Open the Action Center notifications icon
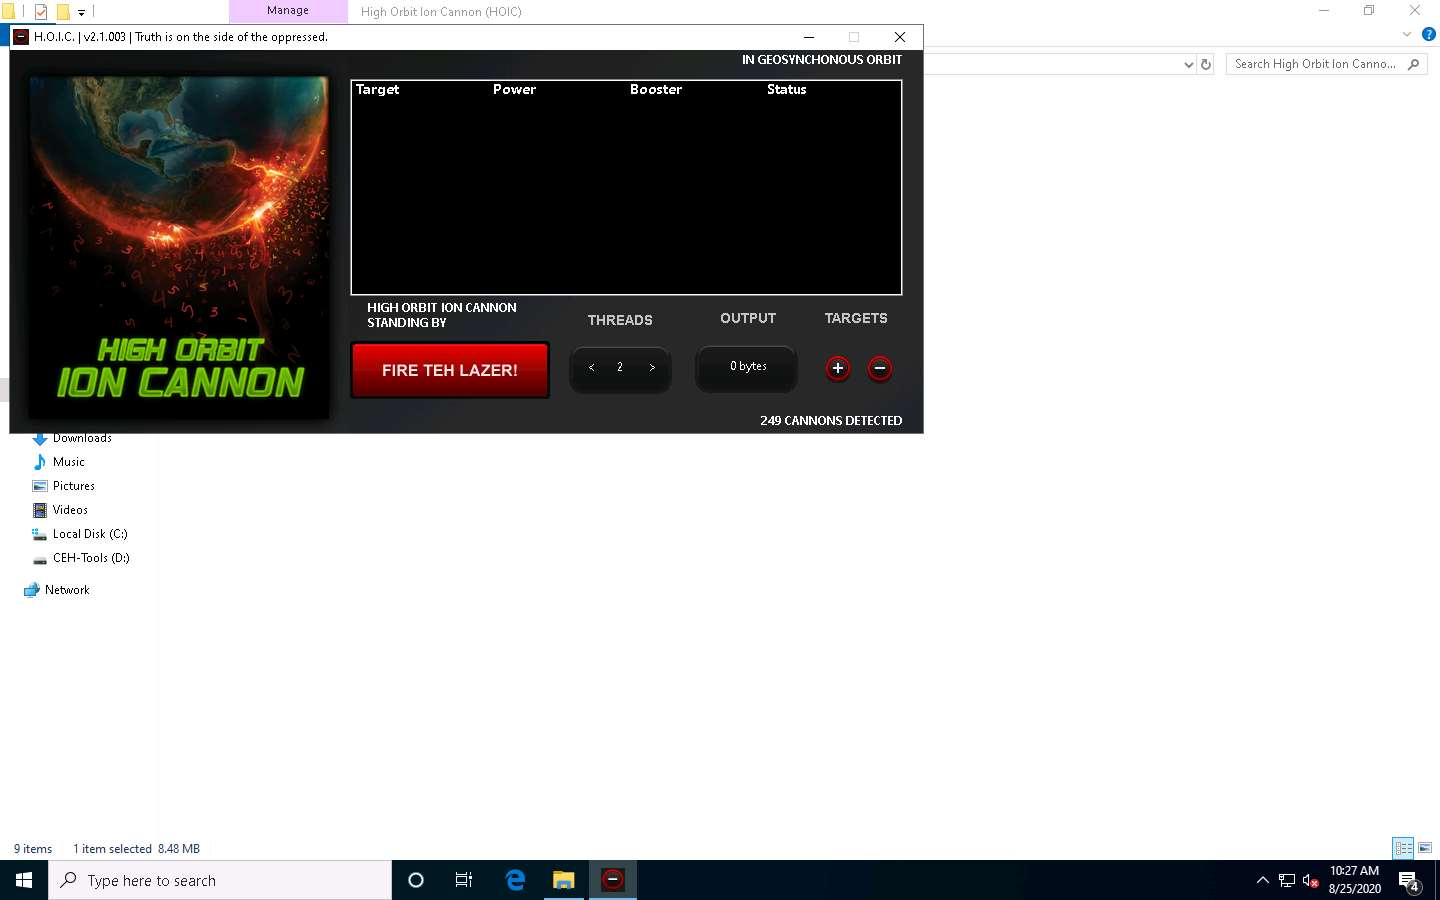Image resolution: width=1440 pixels, height=900 pixels. coord(1409,881)
